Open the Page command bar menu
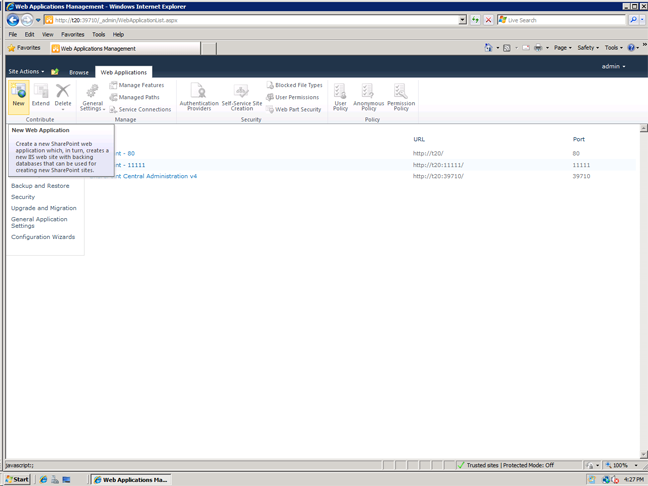The height and width of the screenshot is (486, 648). [x=562, y=48]
